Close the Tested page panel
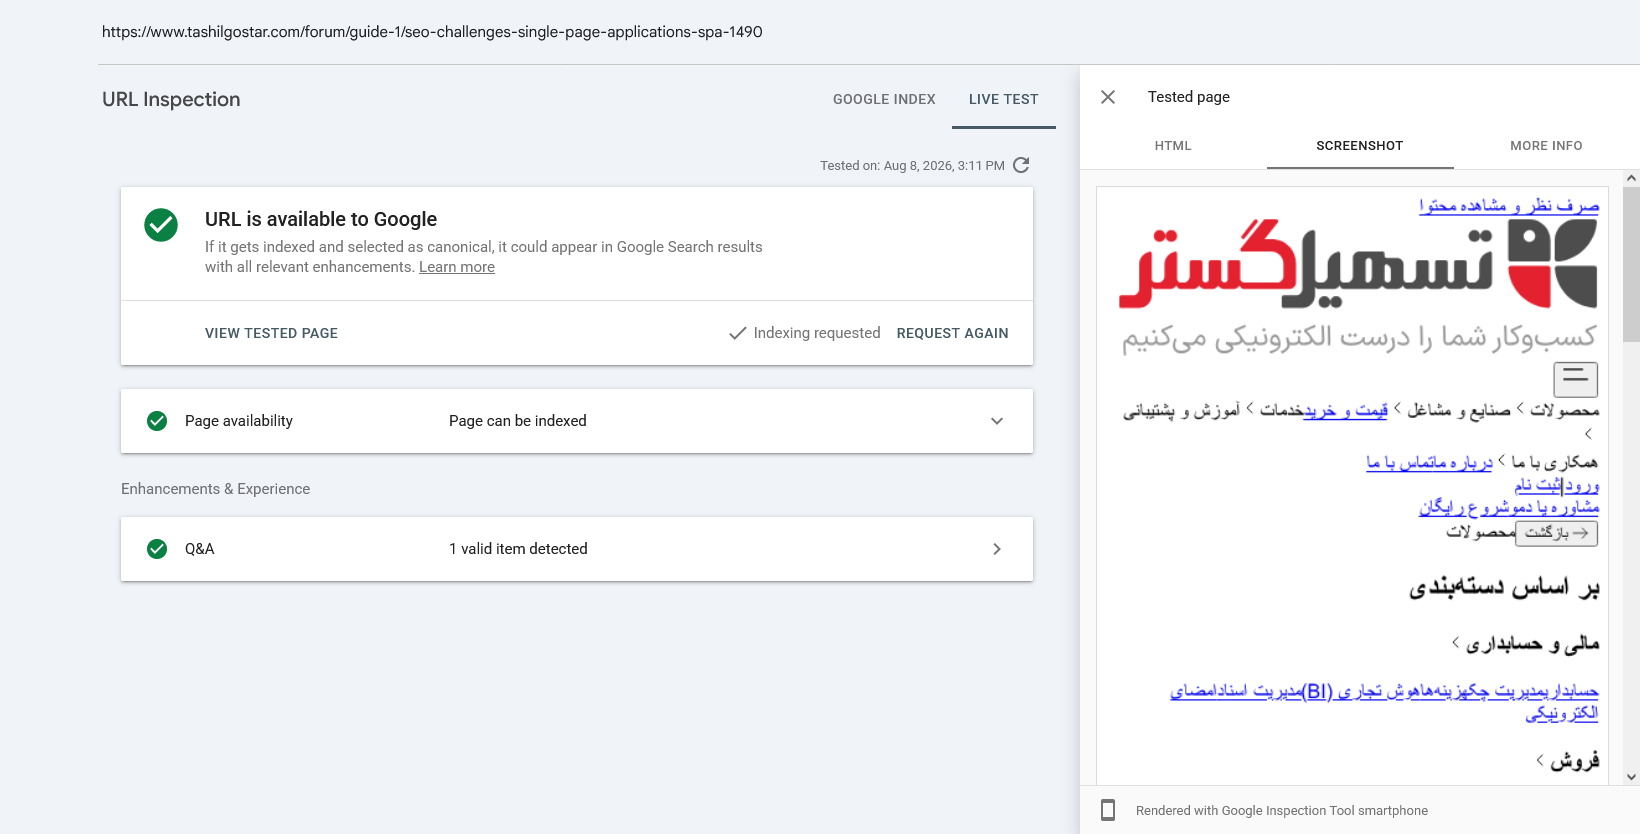 point(1108,97)
